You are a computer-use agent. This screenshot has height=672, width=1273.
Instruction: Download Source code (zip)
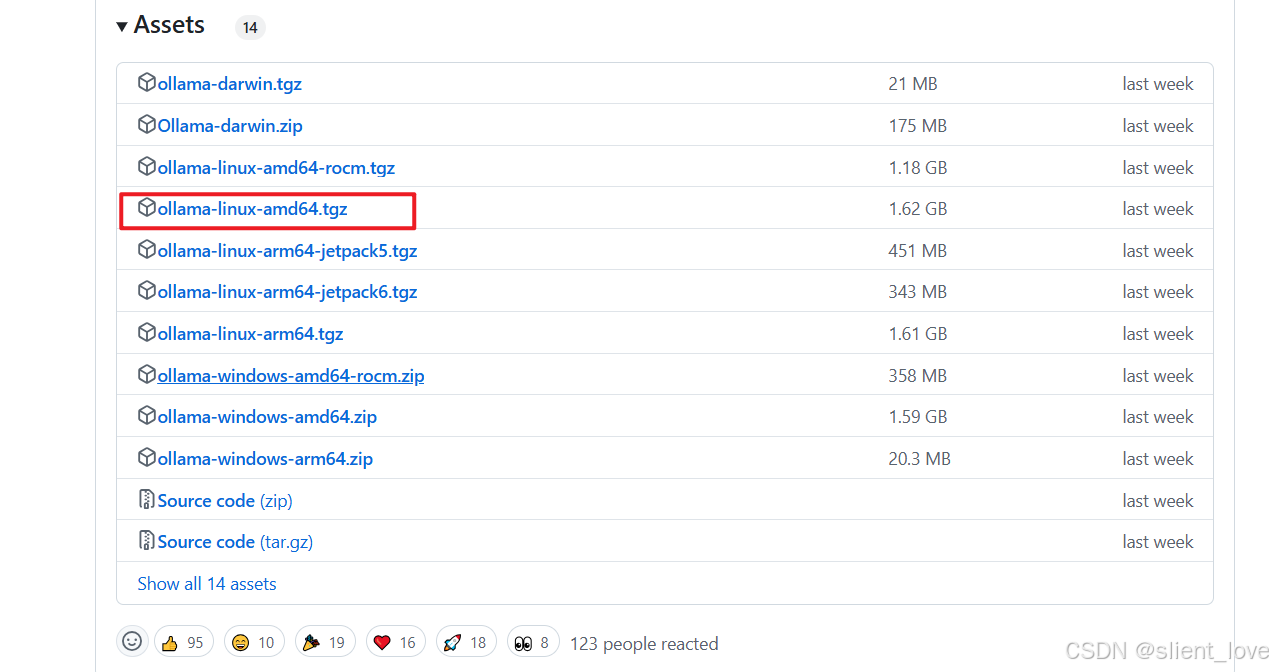pos(225,501)
